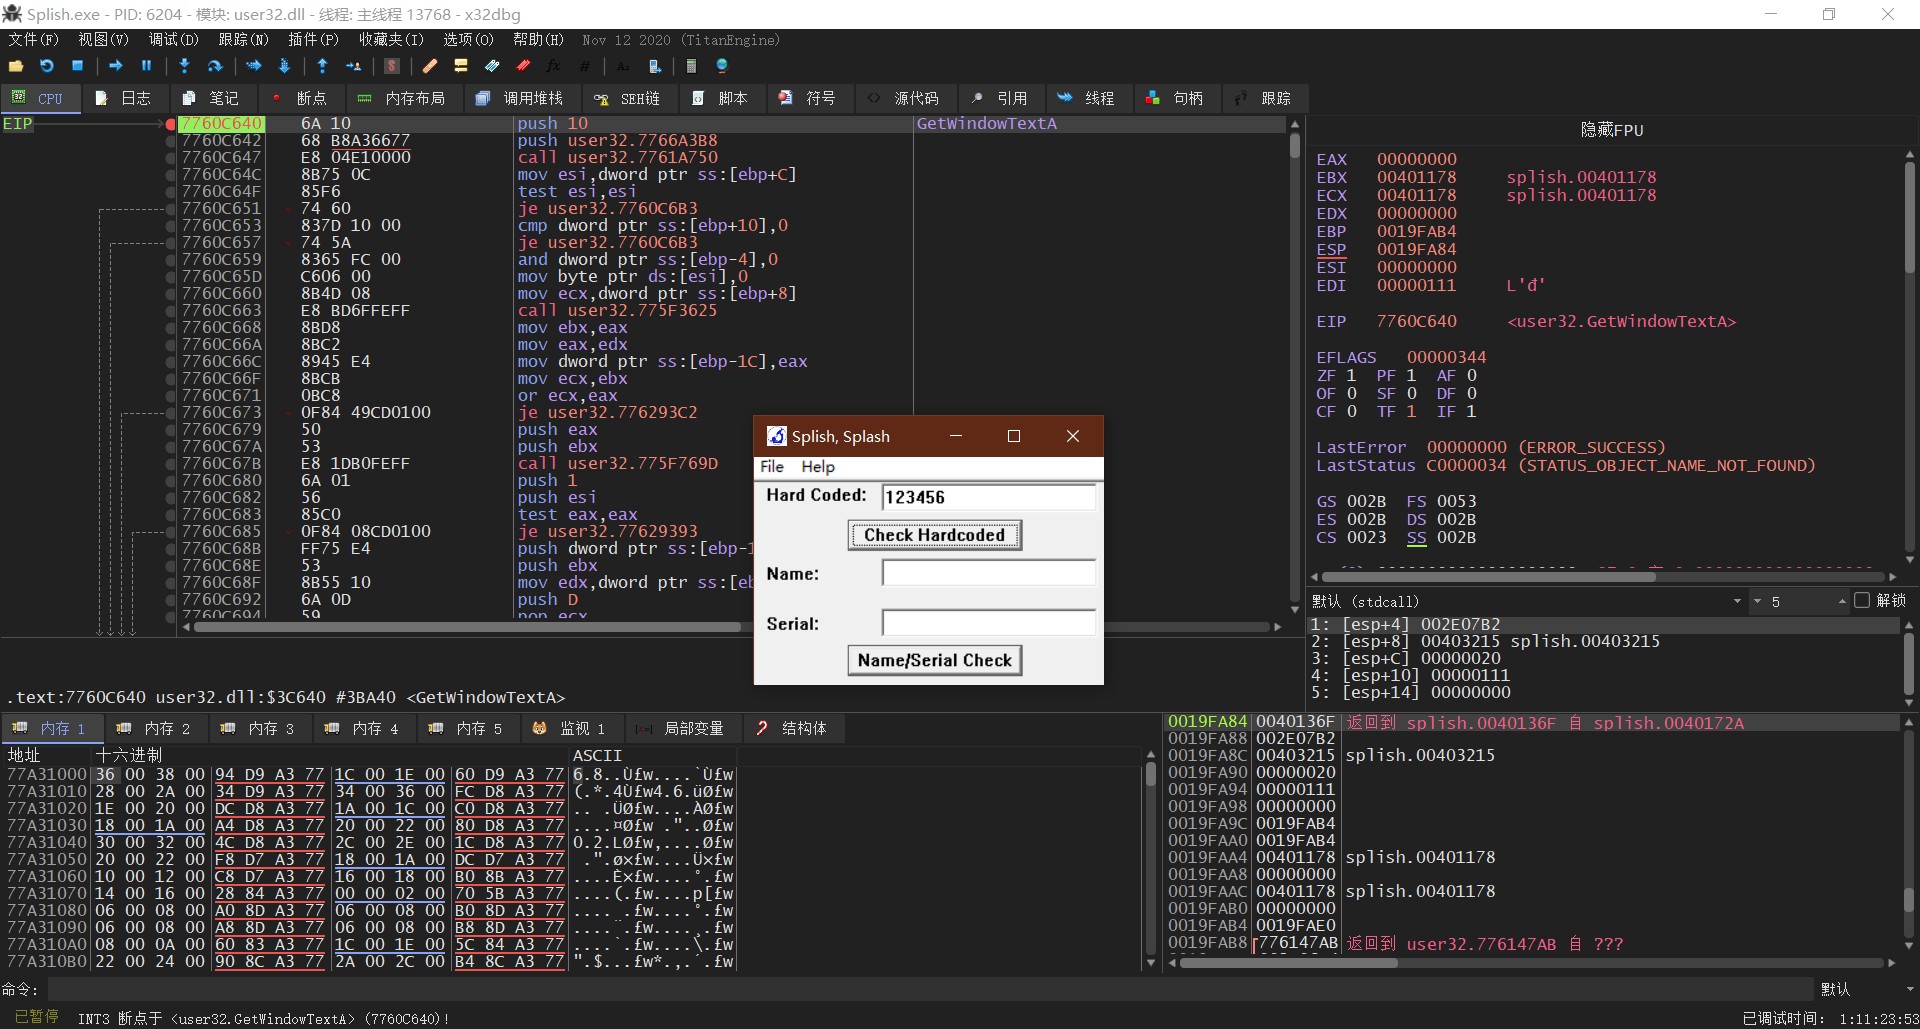
Task: Decrease argument count with the down arrow
Action: (1757, 602)
